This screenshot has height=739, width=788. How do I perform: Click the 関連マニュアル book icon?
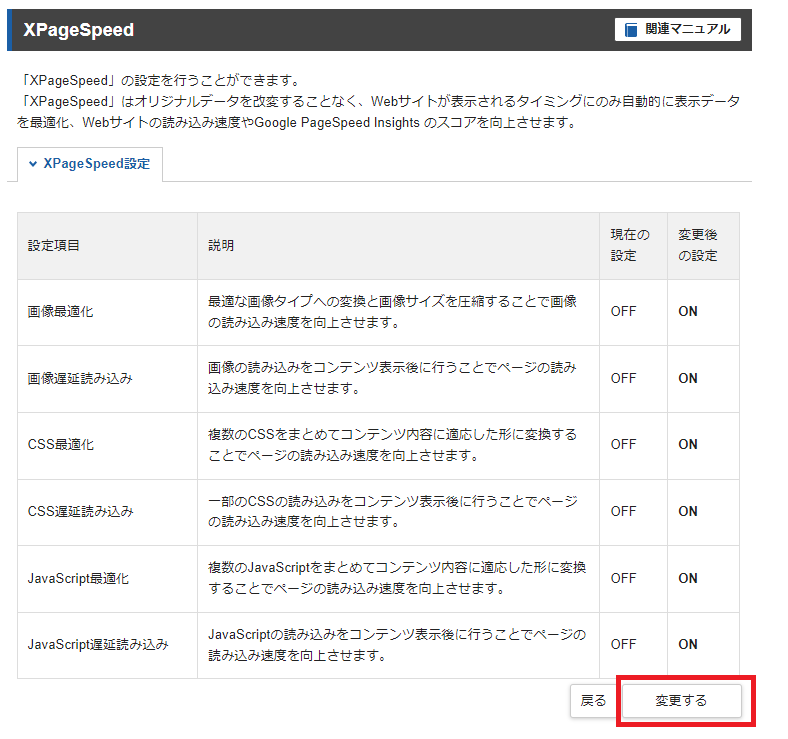pyautogui.click(x=631, y=30)
